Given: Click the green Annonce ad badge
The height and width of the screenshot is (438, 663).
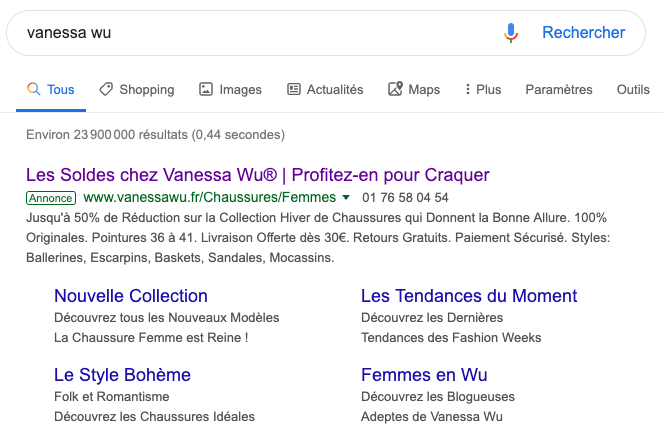Looking at the screenshot, I should point(51,198).
